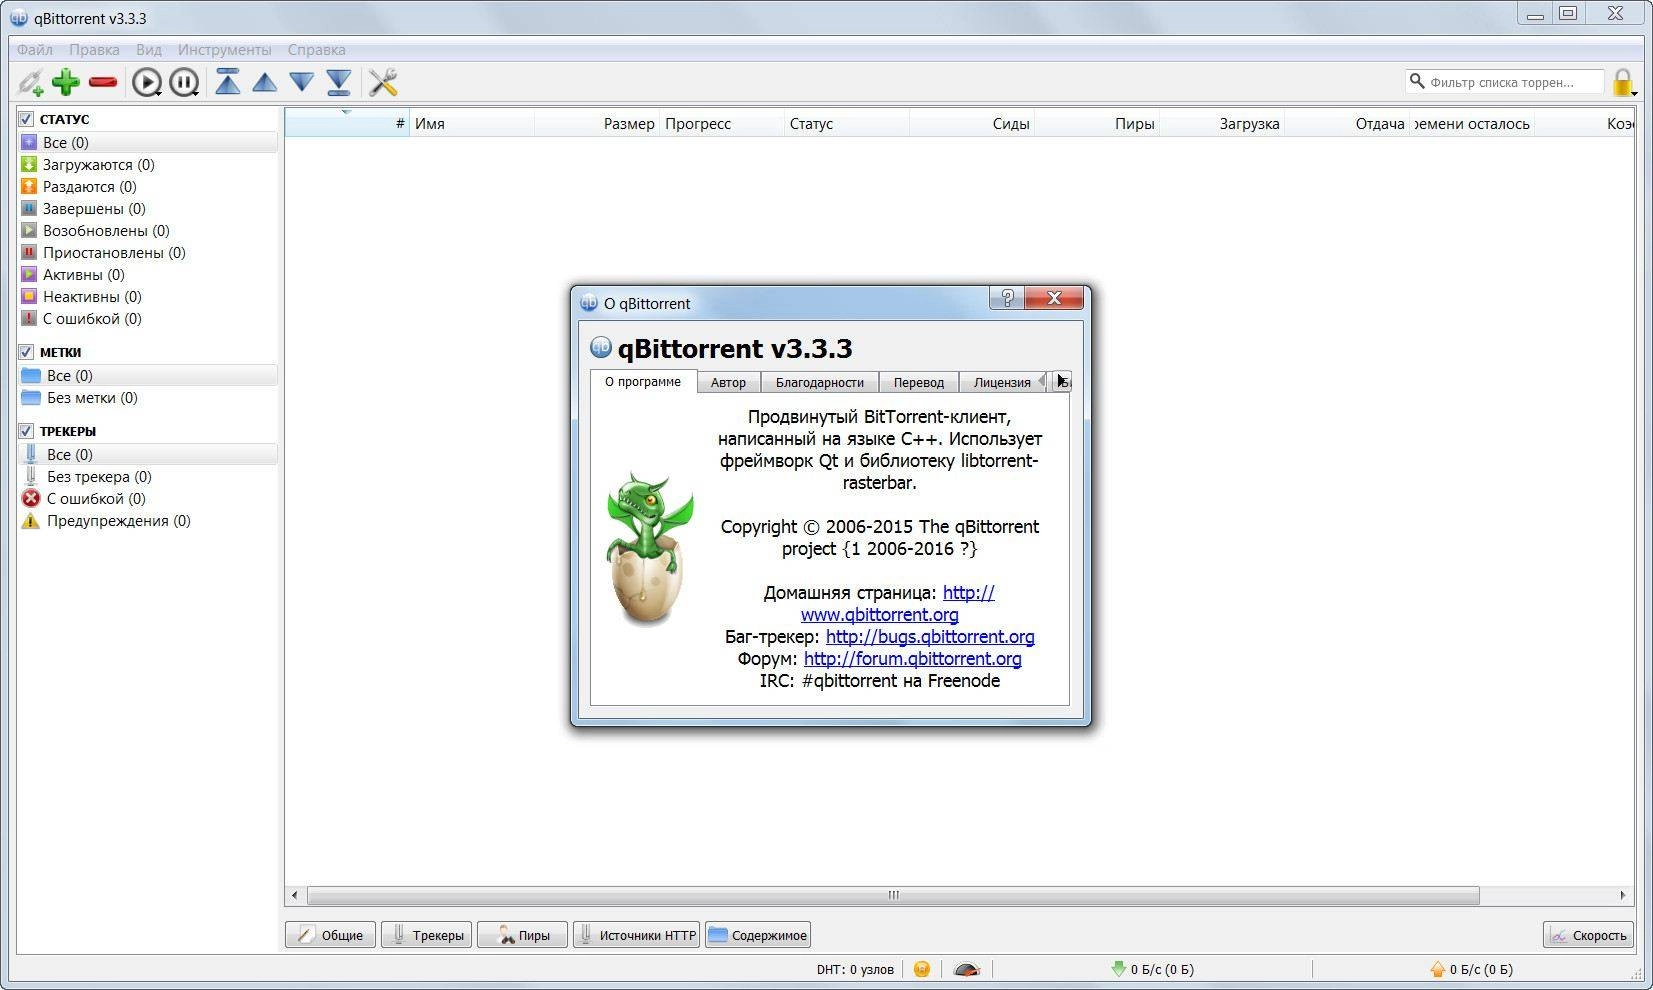Open the Правка menu
This screenshot has width=1653, height=990.
coord(94,49)
